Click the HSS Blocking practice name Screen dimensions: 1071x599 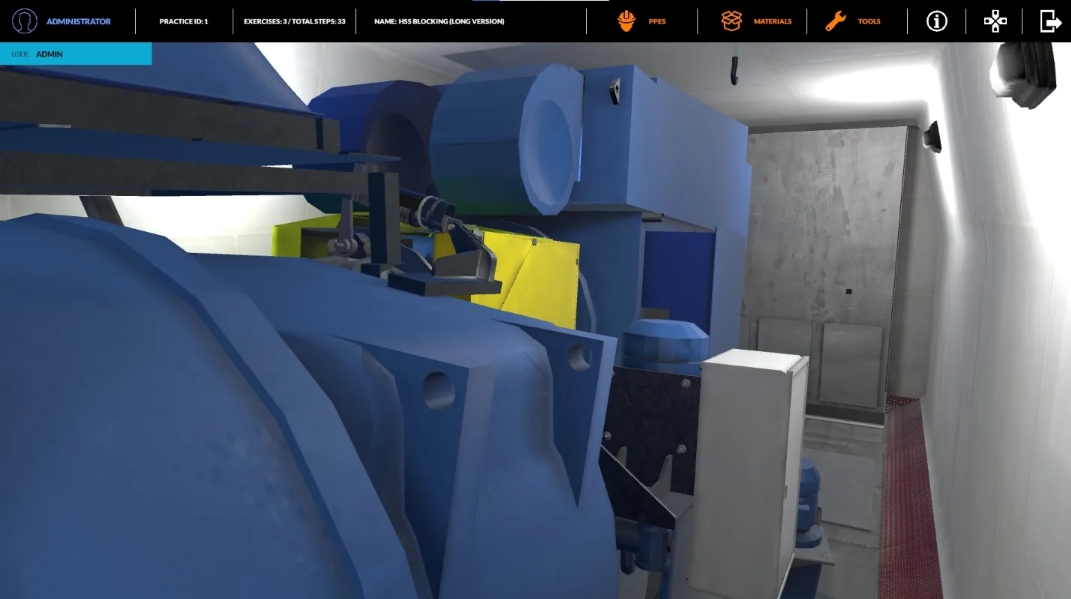(439, 21)
